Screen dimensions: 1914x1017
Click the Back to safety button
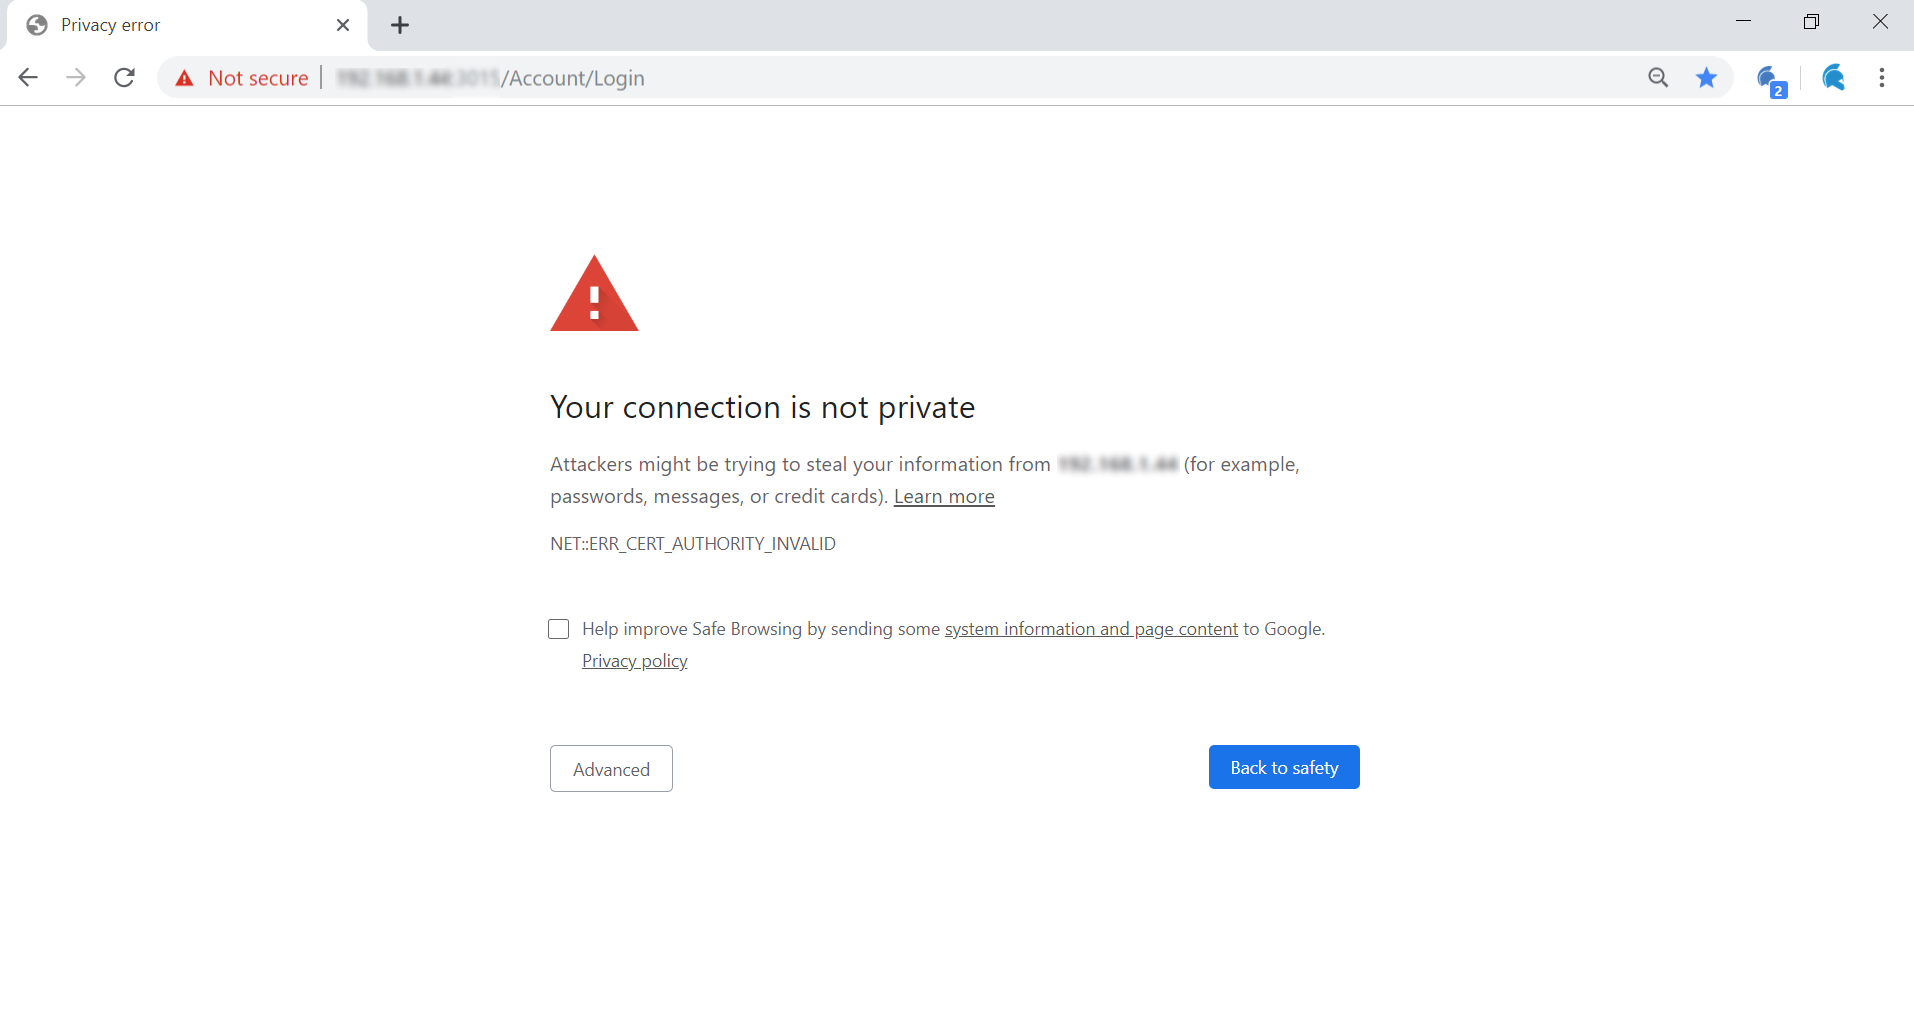(1284, 767)
